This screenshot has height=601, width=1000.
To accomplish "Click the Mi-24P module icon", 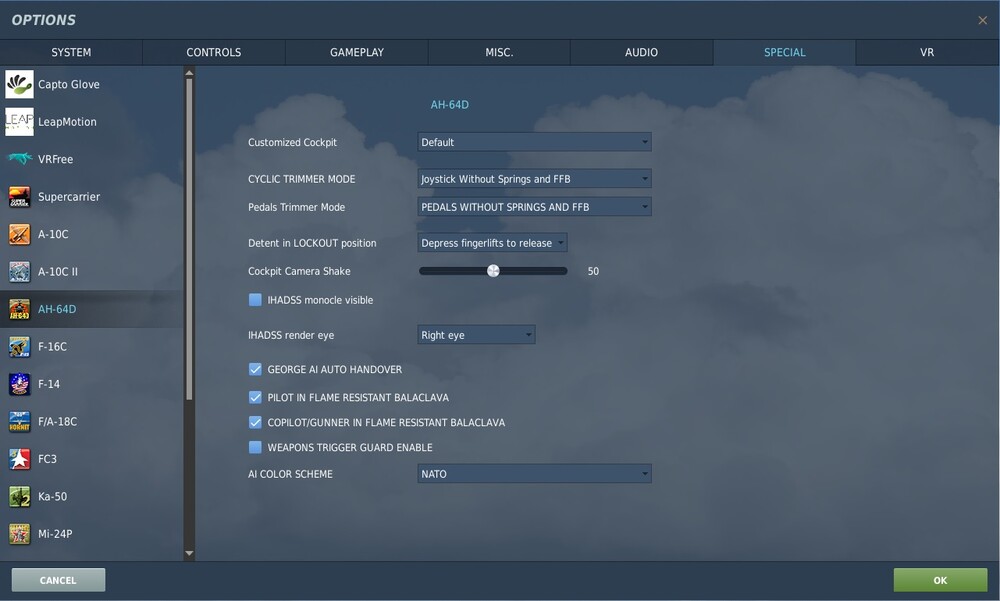I will point(19,534).
